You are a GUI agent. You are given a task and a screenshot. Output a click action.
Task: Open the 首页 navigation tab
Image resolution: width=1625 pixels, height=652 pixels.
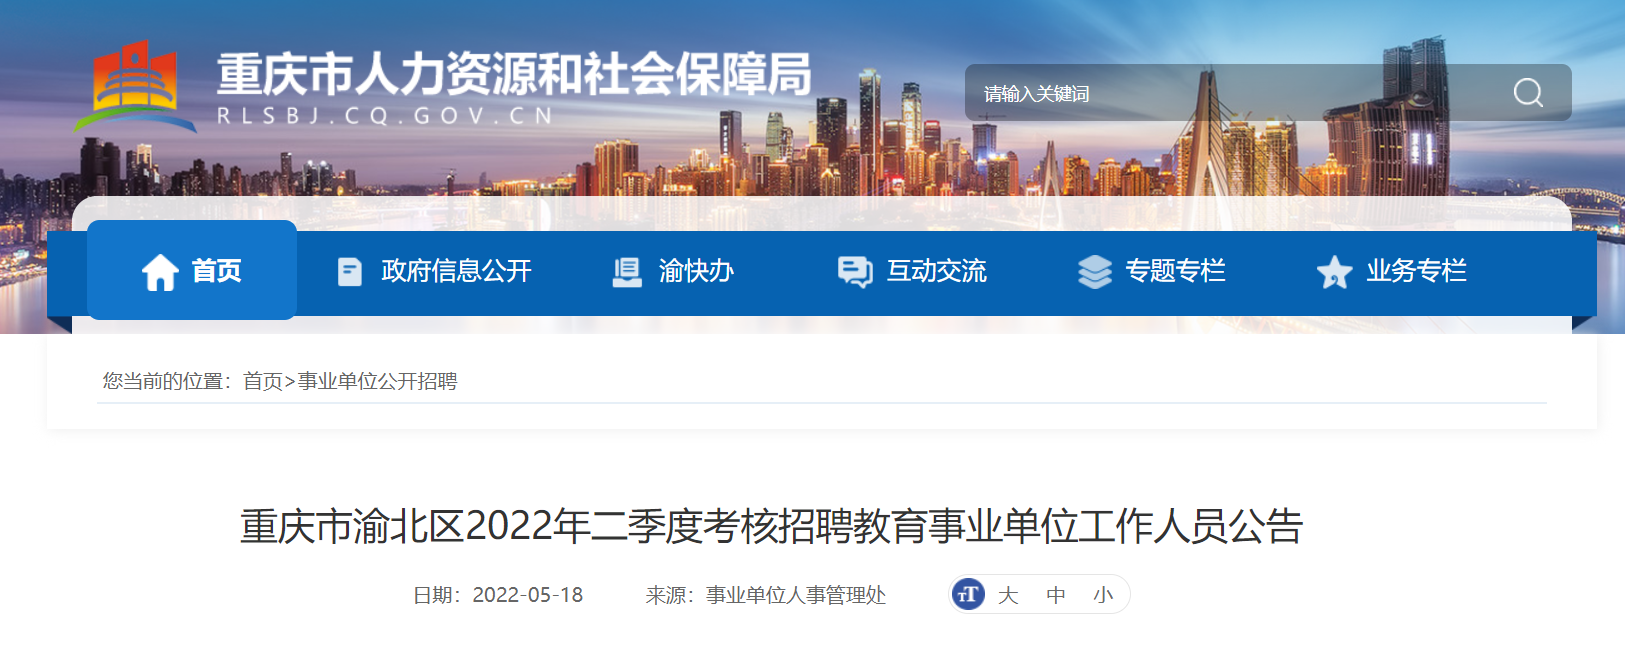point(192,270)
